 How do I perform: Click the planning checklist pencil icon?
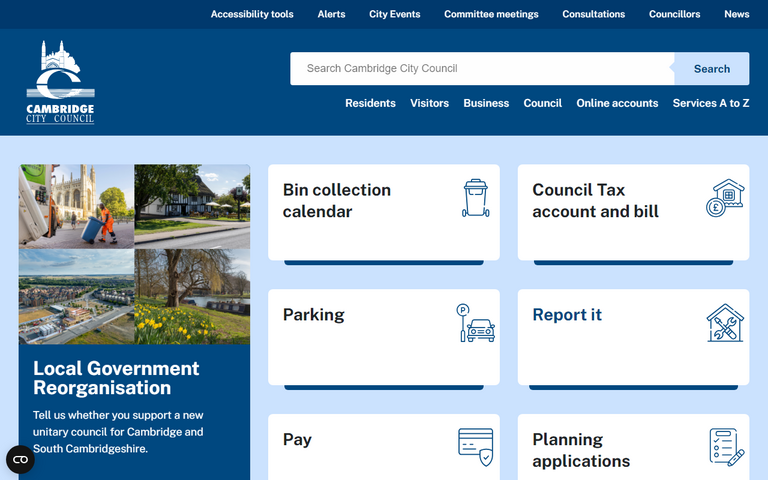pos(726,446)
